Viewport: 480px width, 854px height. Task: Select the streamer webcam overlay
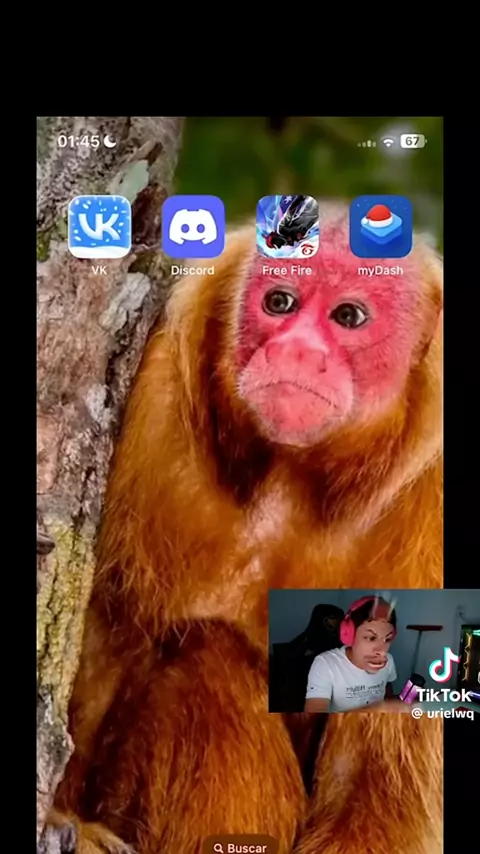pyautogui.click(x=374, y=650)
